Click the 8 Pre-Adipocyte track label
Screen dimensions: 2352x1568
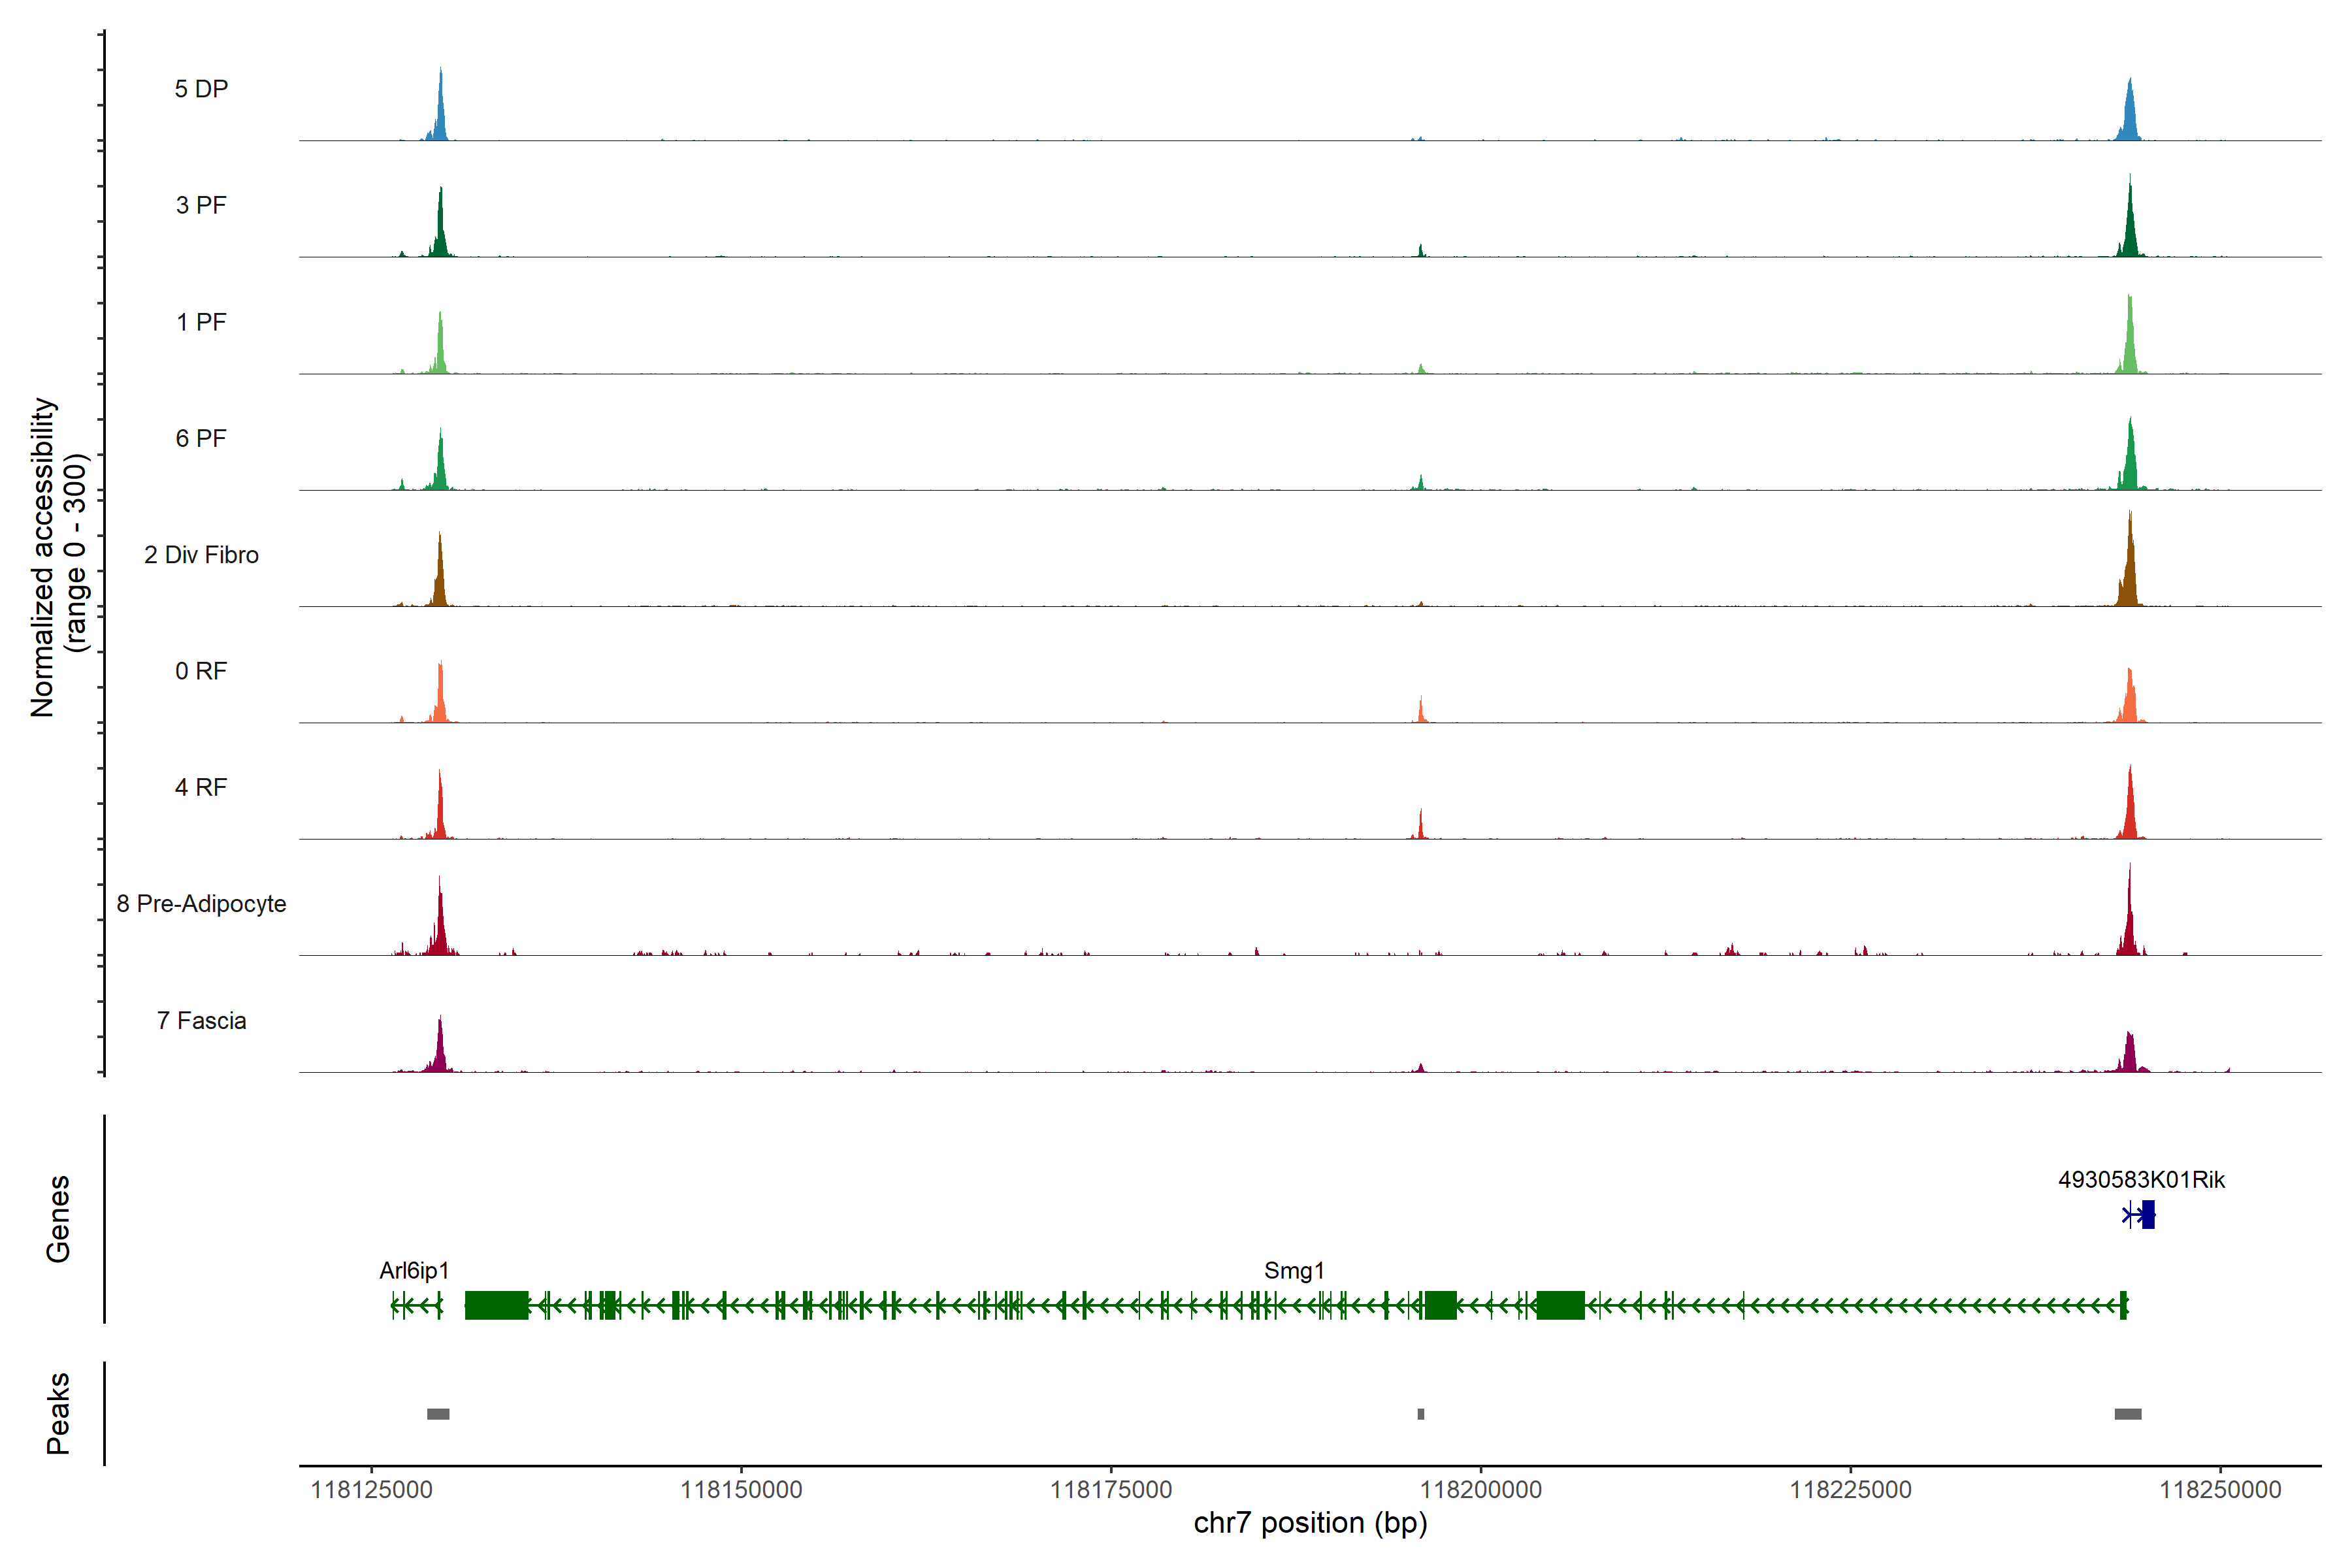(201, 904)
